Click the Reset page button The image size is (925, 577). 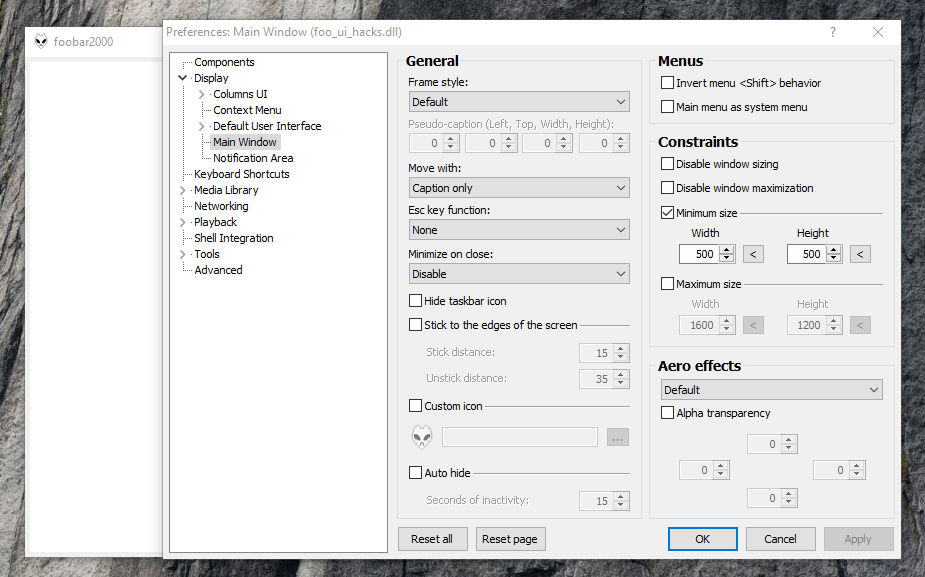510,539
